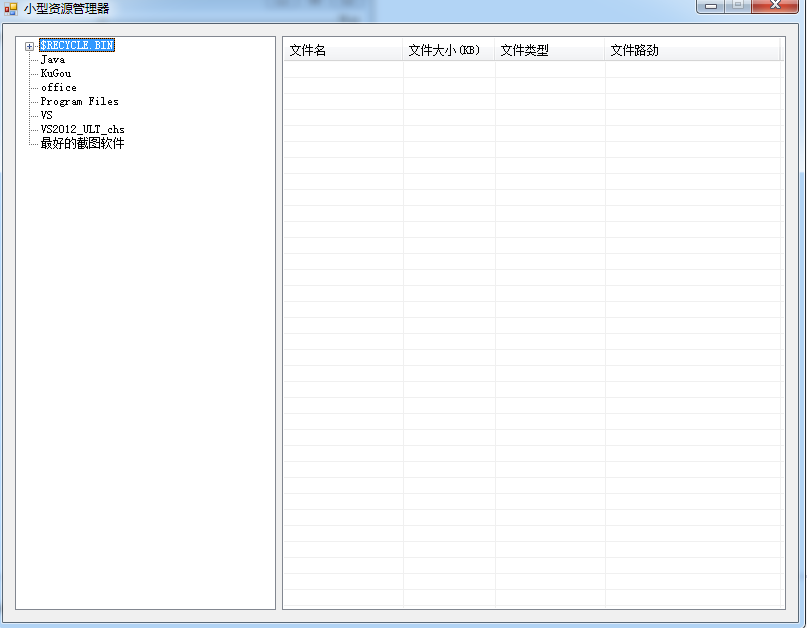Open the KuGou folder node
This screenshot has height=628, width=807.
pyautogui.click(x=56, y=74)
